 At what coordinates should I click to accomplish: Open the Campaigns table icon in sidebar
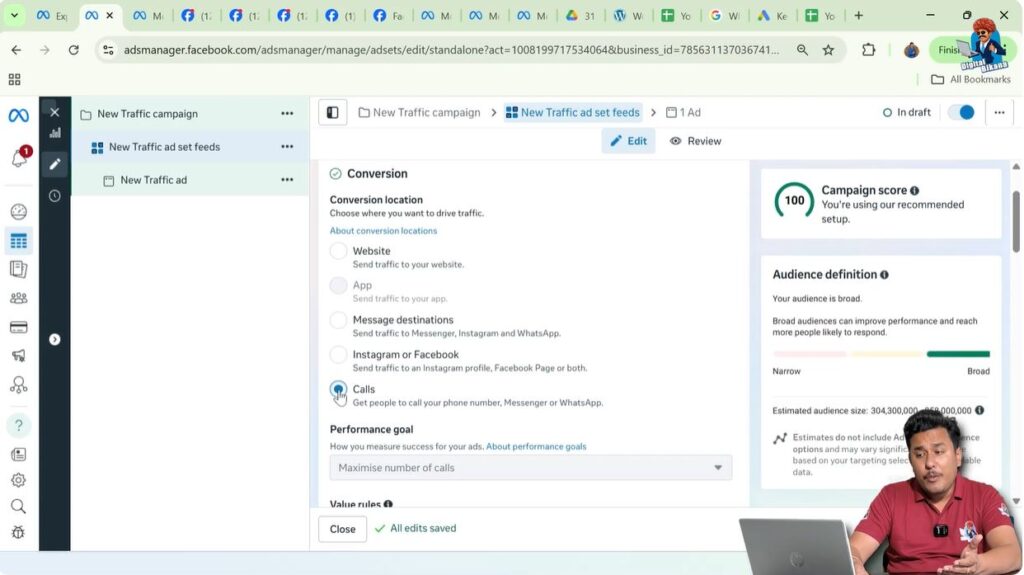(x=18, y=240)
